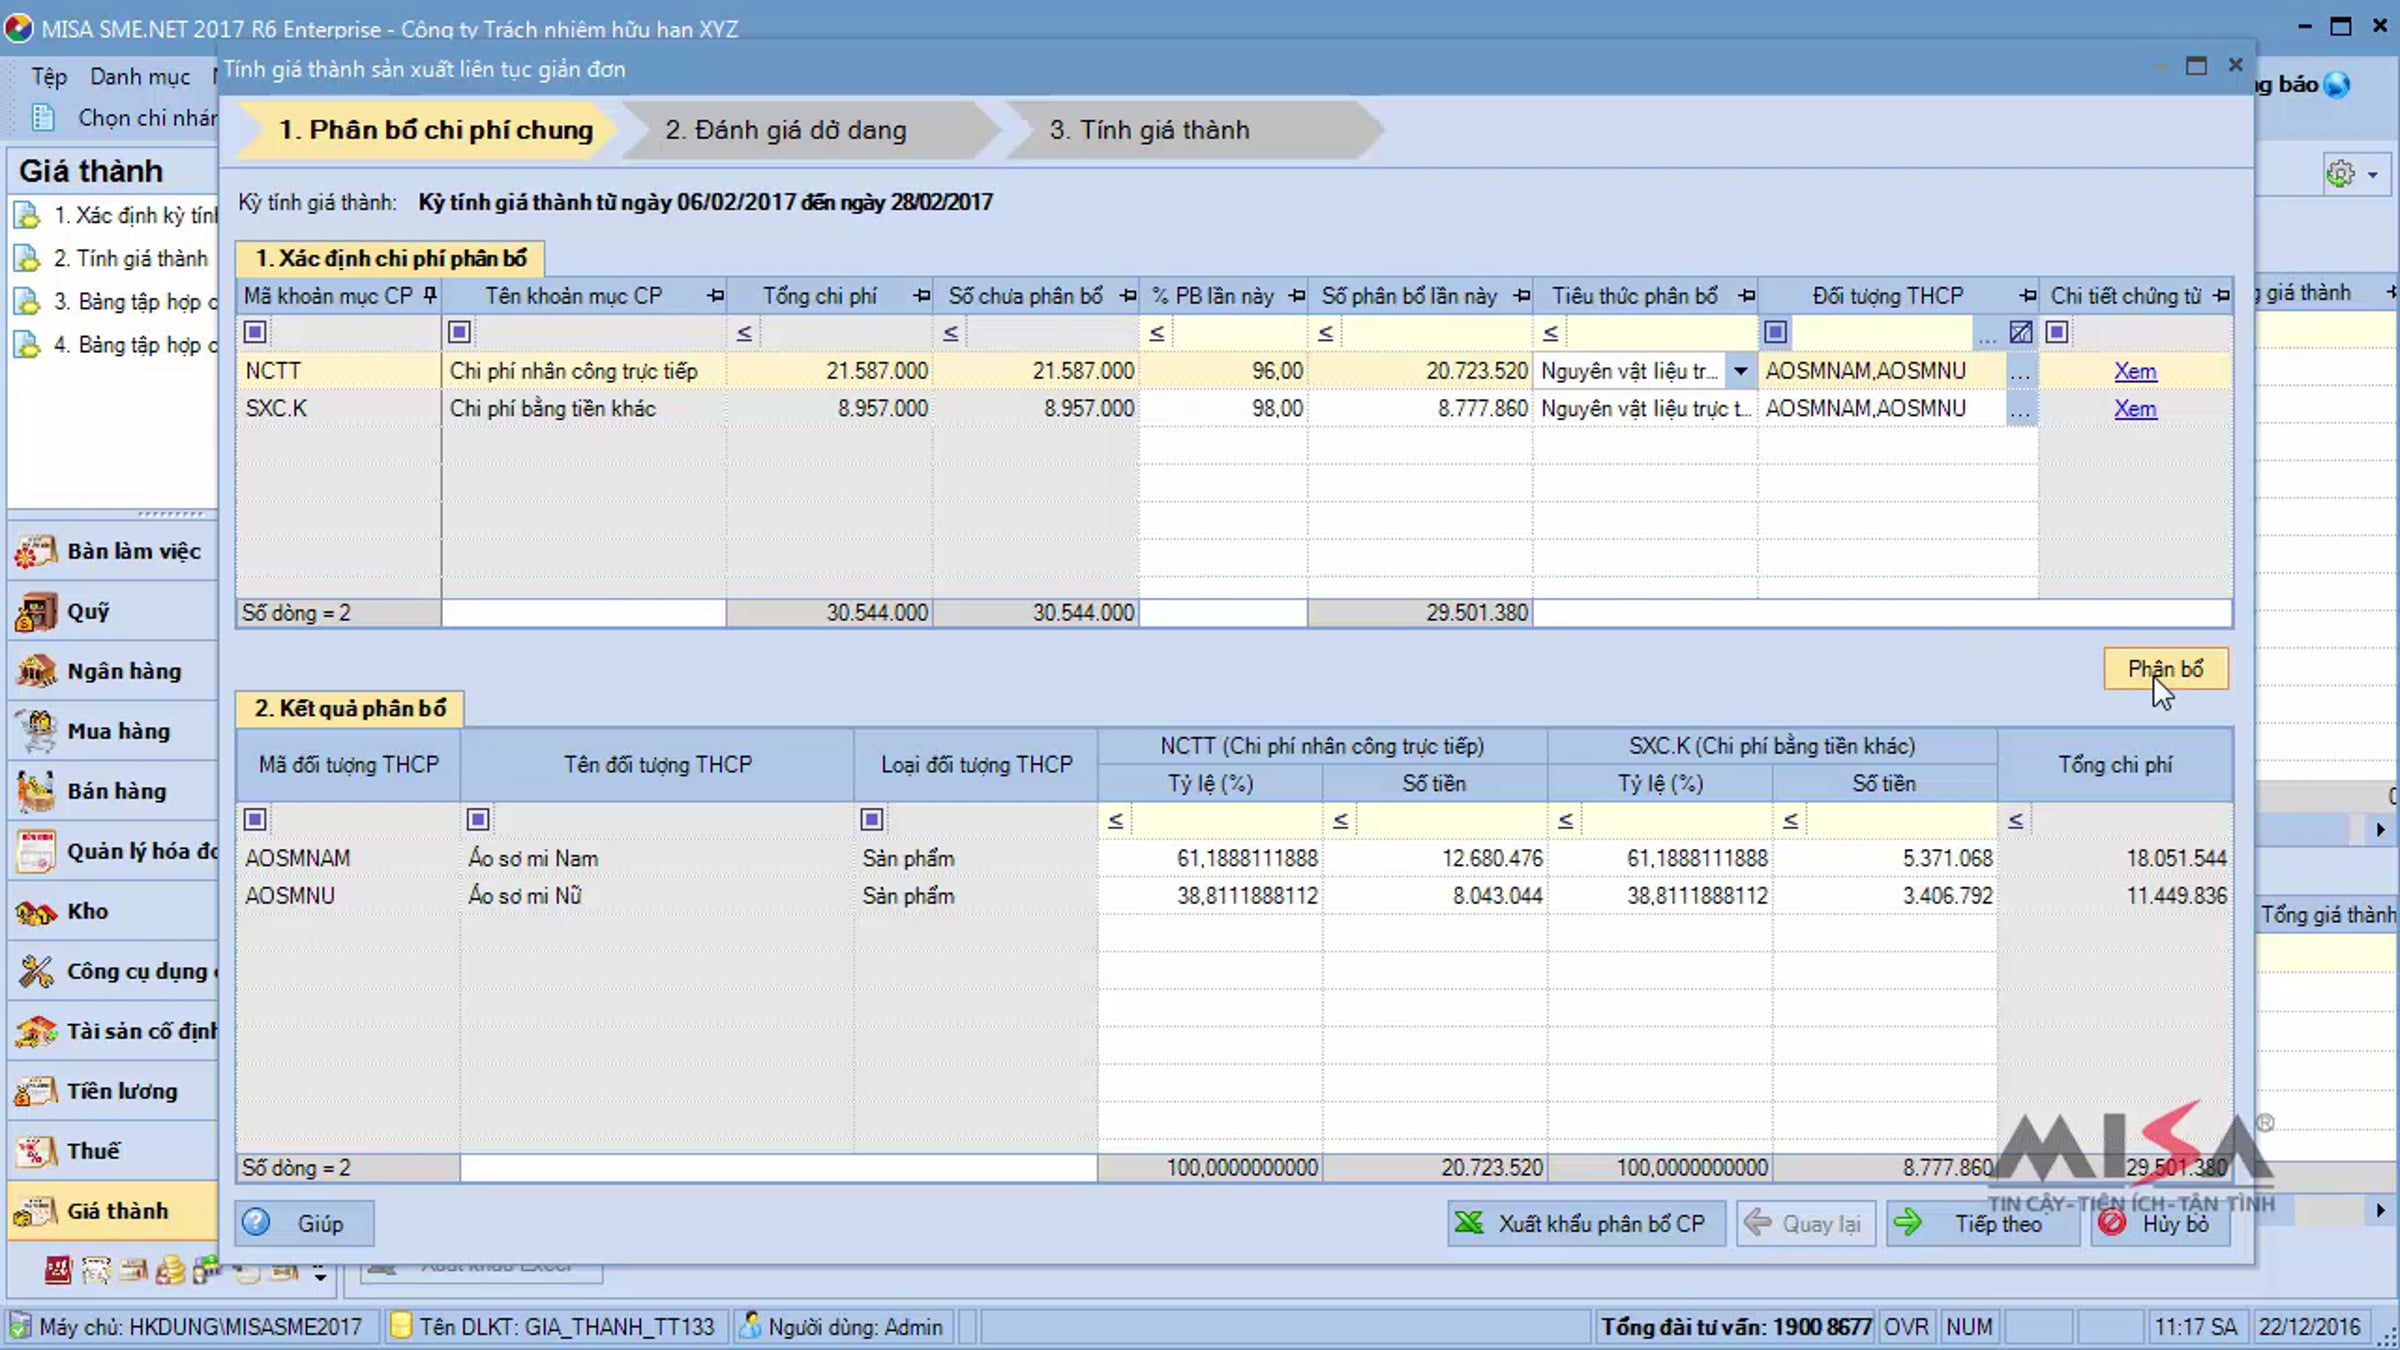Open the ≤ operator under Số chưa phân bổ
The image size is (2400, 1350).
point(951,333)
